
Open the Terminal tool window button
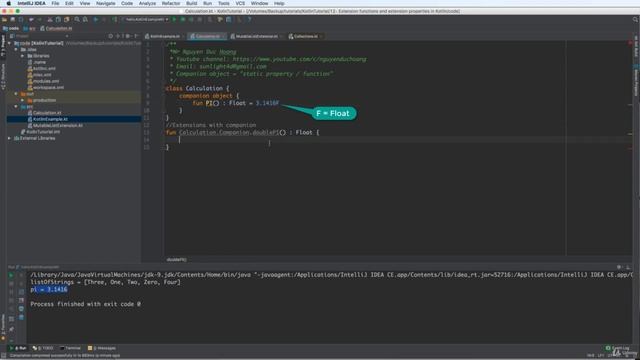point(71,348)
